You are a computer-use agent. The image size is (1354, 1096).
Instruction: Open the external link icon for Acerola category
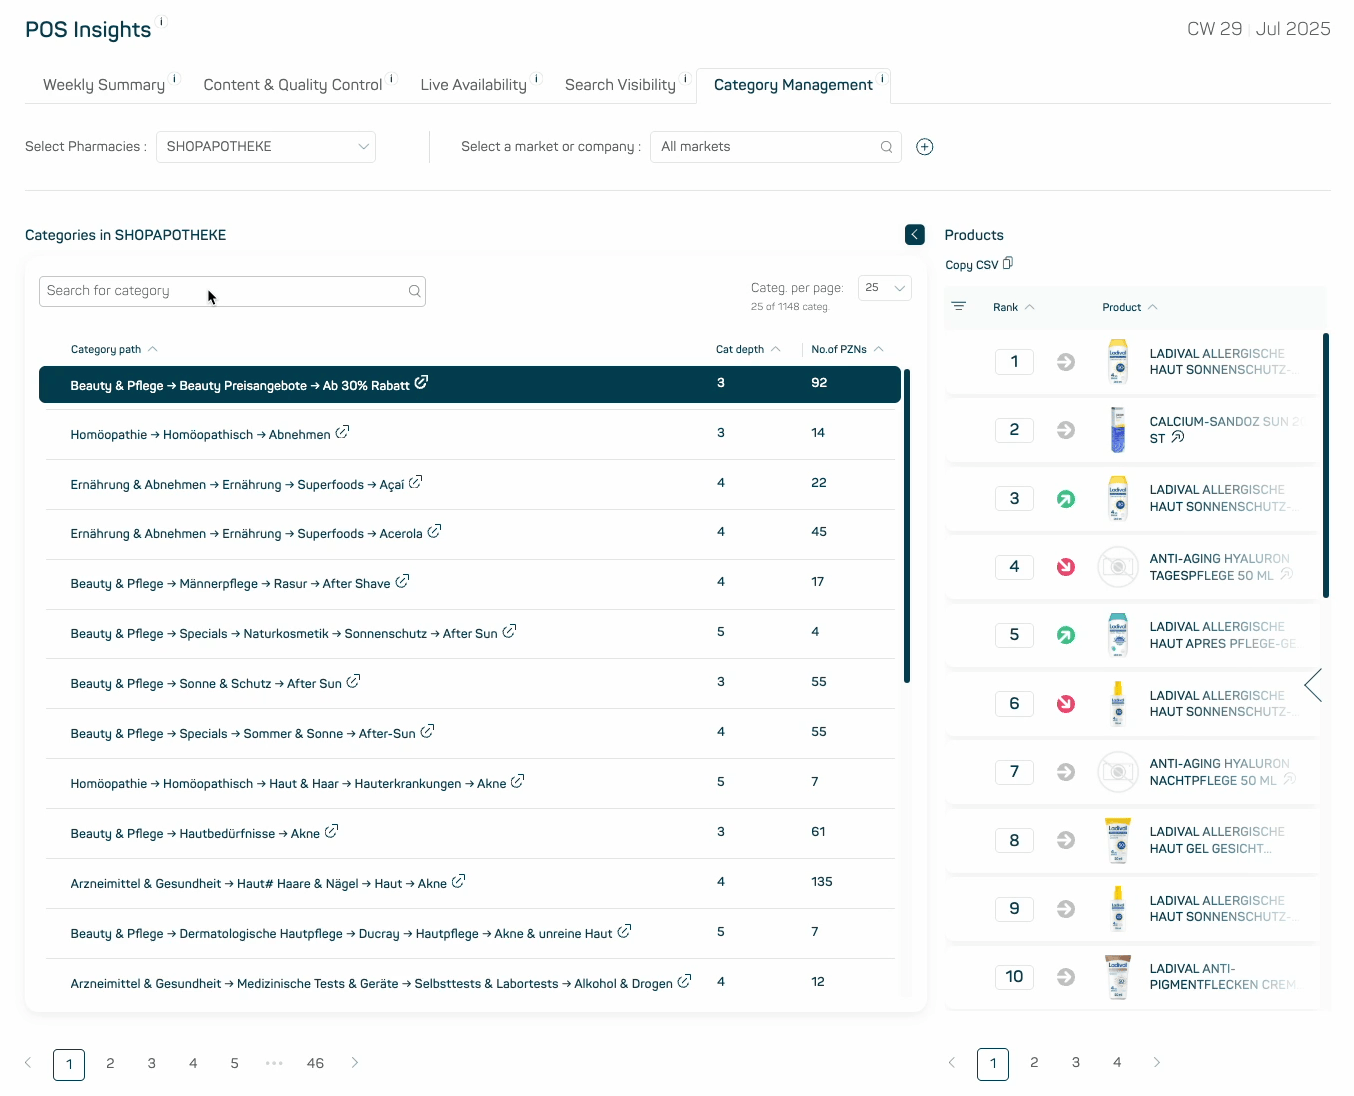434,531
